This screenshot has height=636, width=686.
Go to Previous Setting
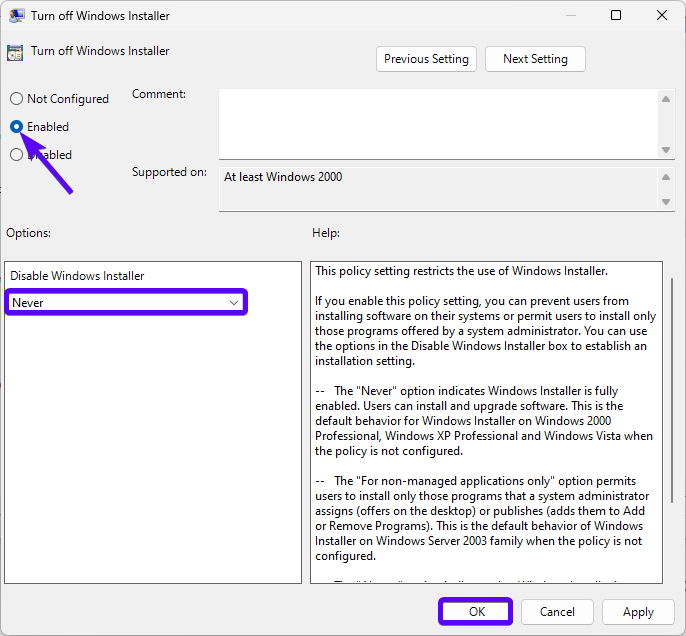pyautogui.click(x=426, y=59)
